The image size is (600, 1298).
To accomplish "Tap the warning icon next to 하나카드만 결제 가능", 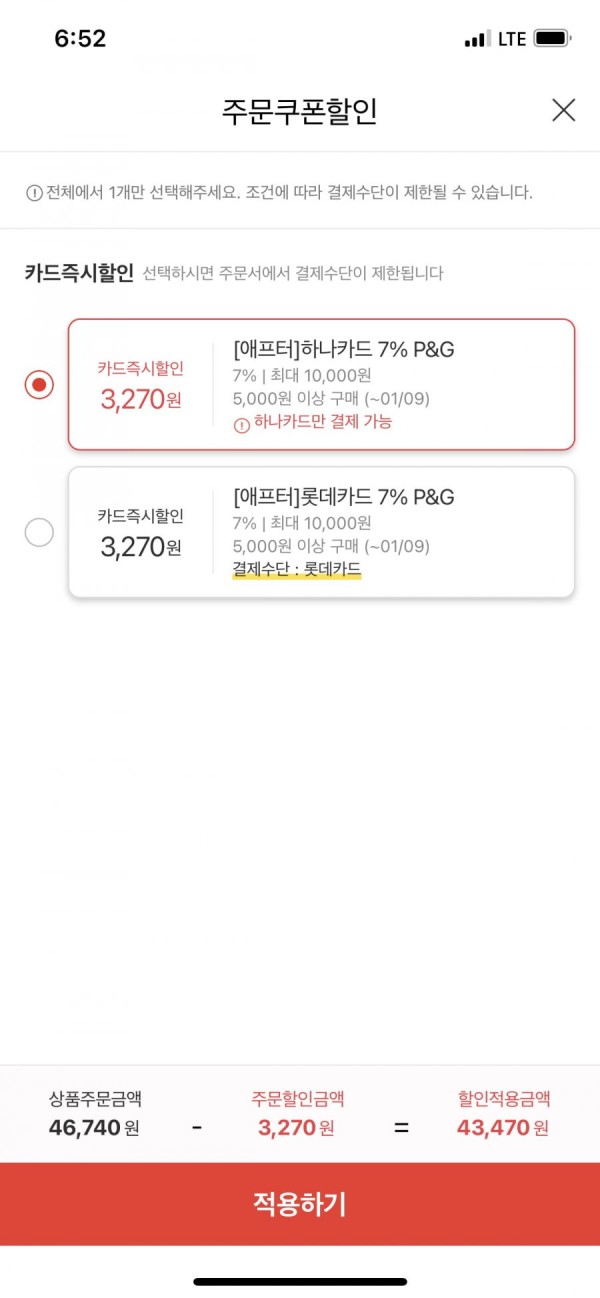I will click(240, 424).
